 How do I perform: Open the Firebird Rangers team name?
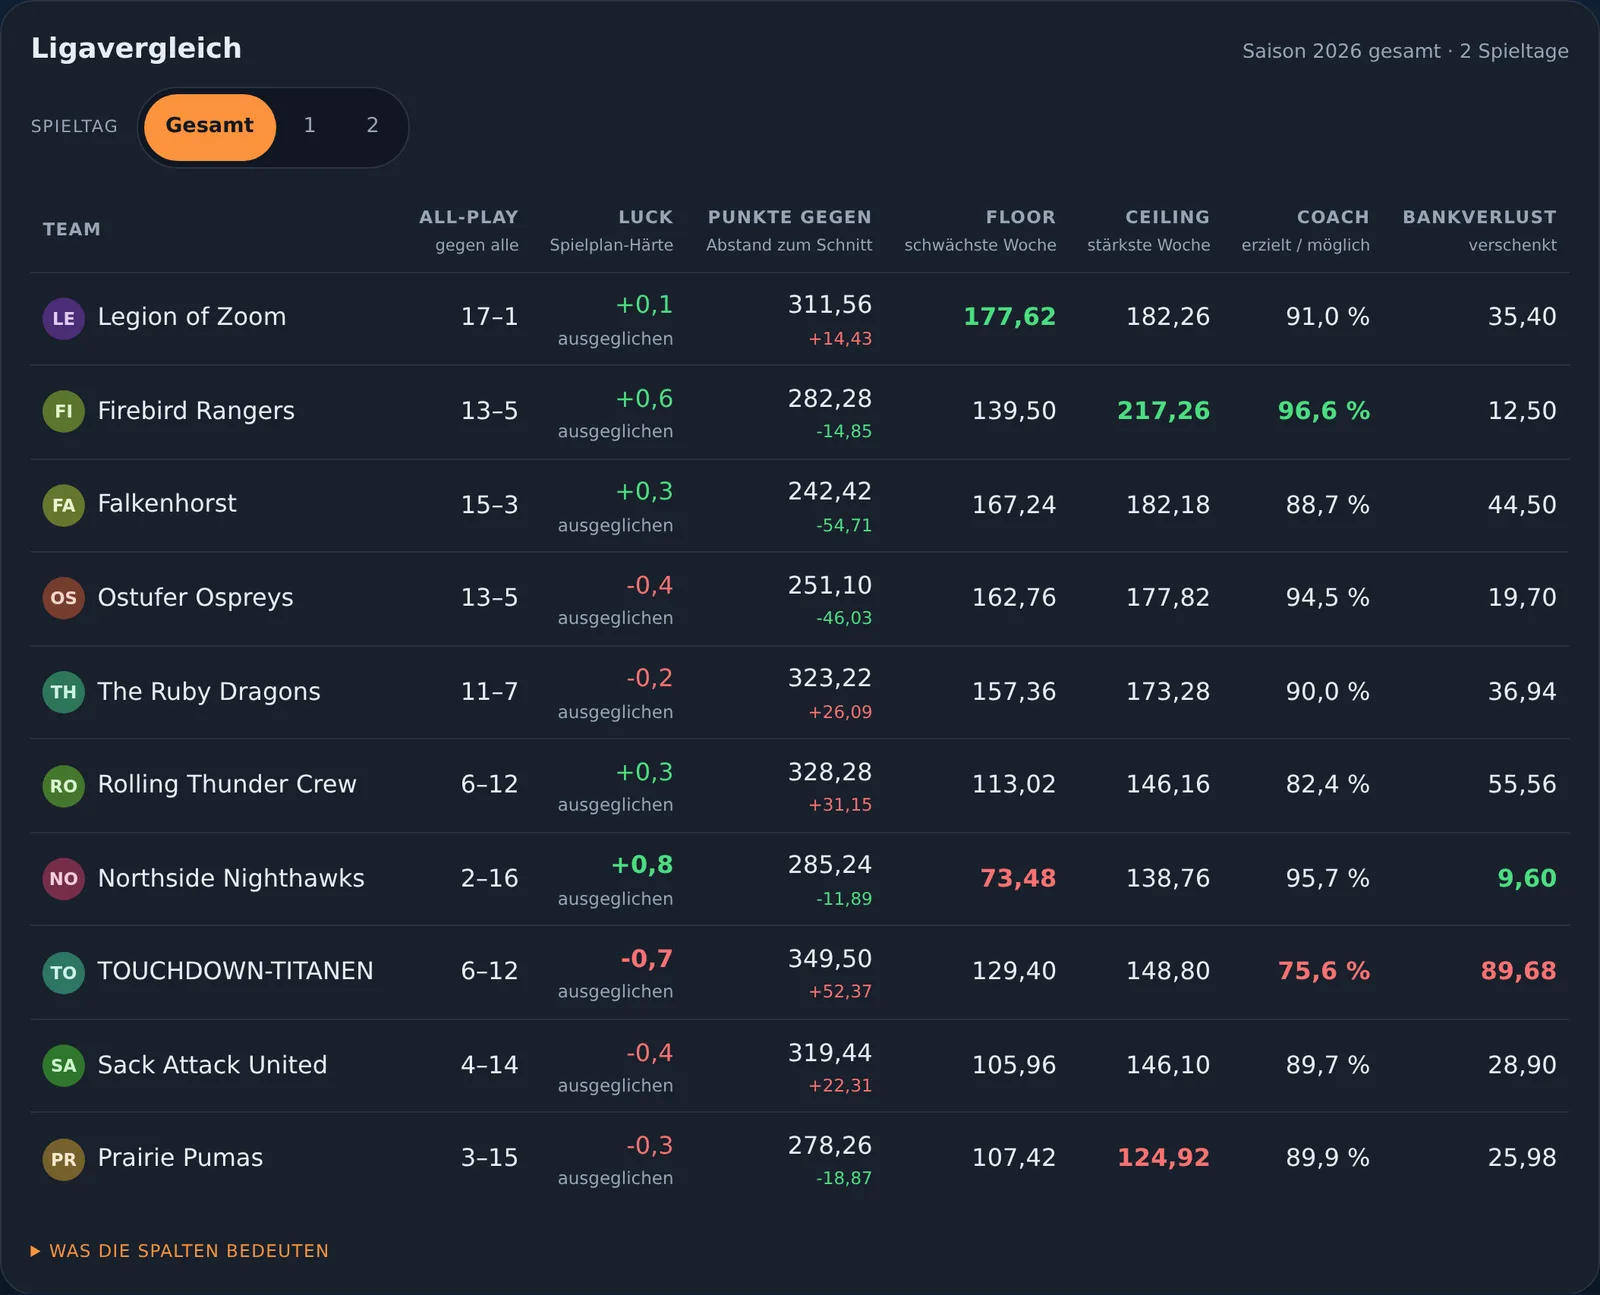click(196, 411)
